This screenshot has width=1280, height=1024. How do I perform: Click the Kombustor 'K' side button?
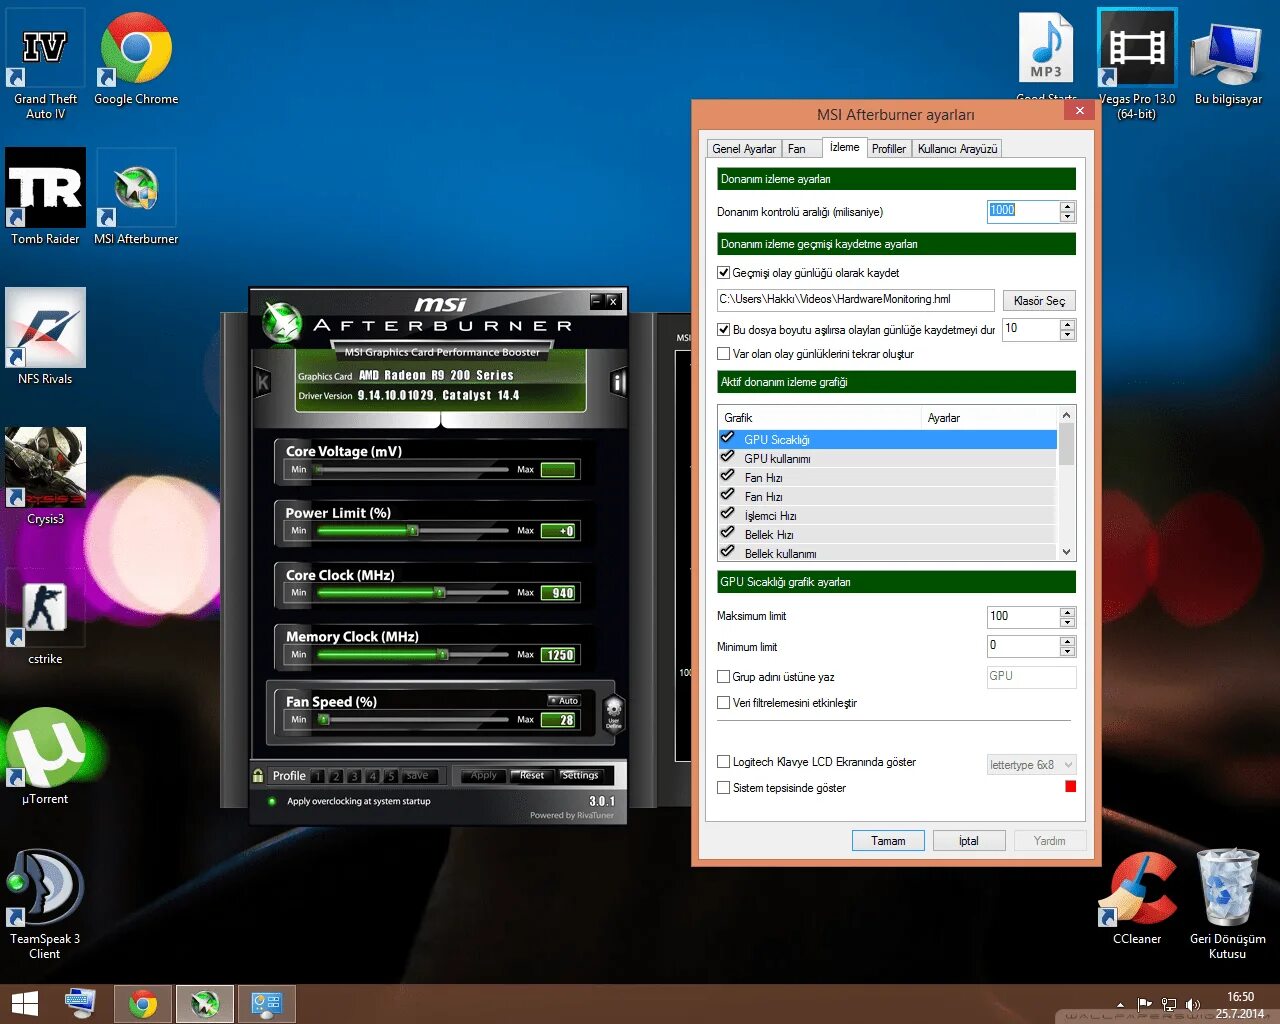click(x=263, y=382)
